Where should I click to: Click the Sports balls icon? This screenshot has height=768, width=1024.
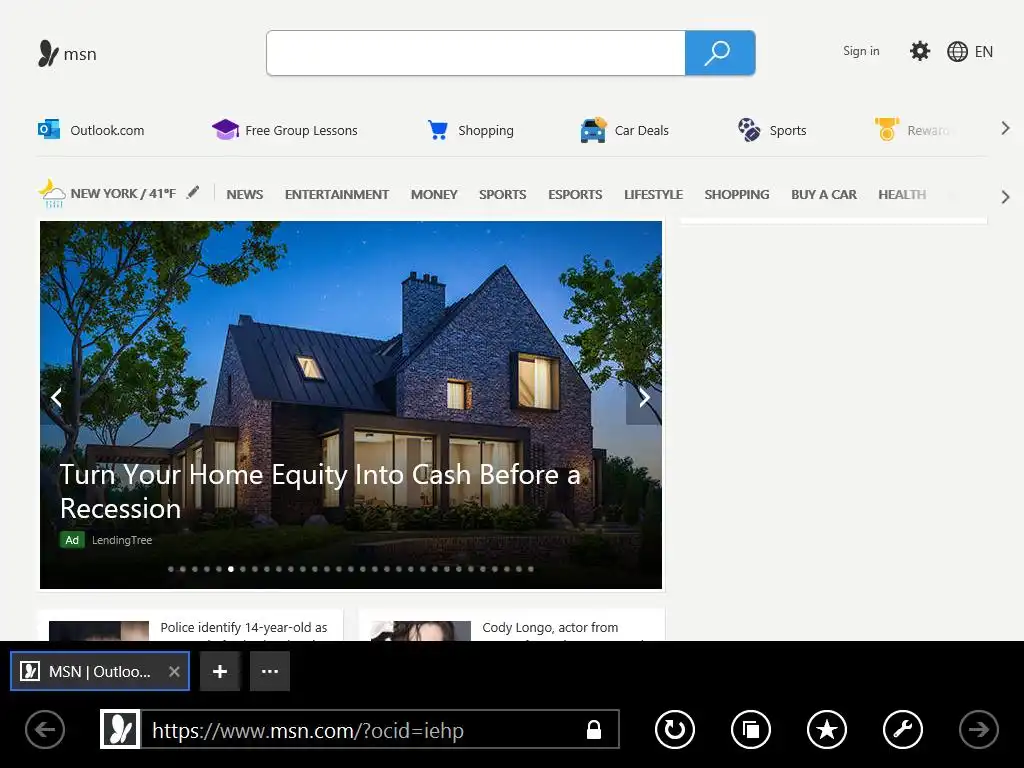tap(749, 129)
